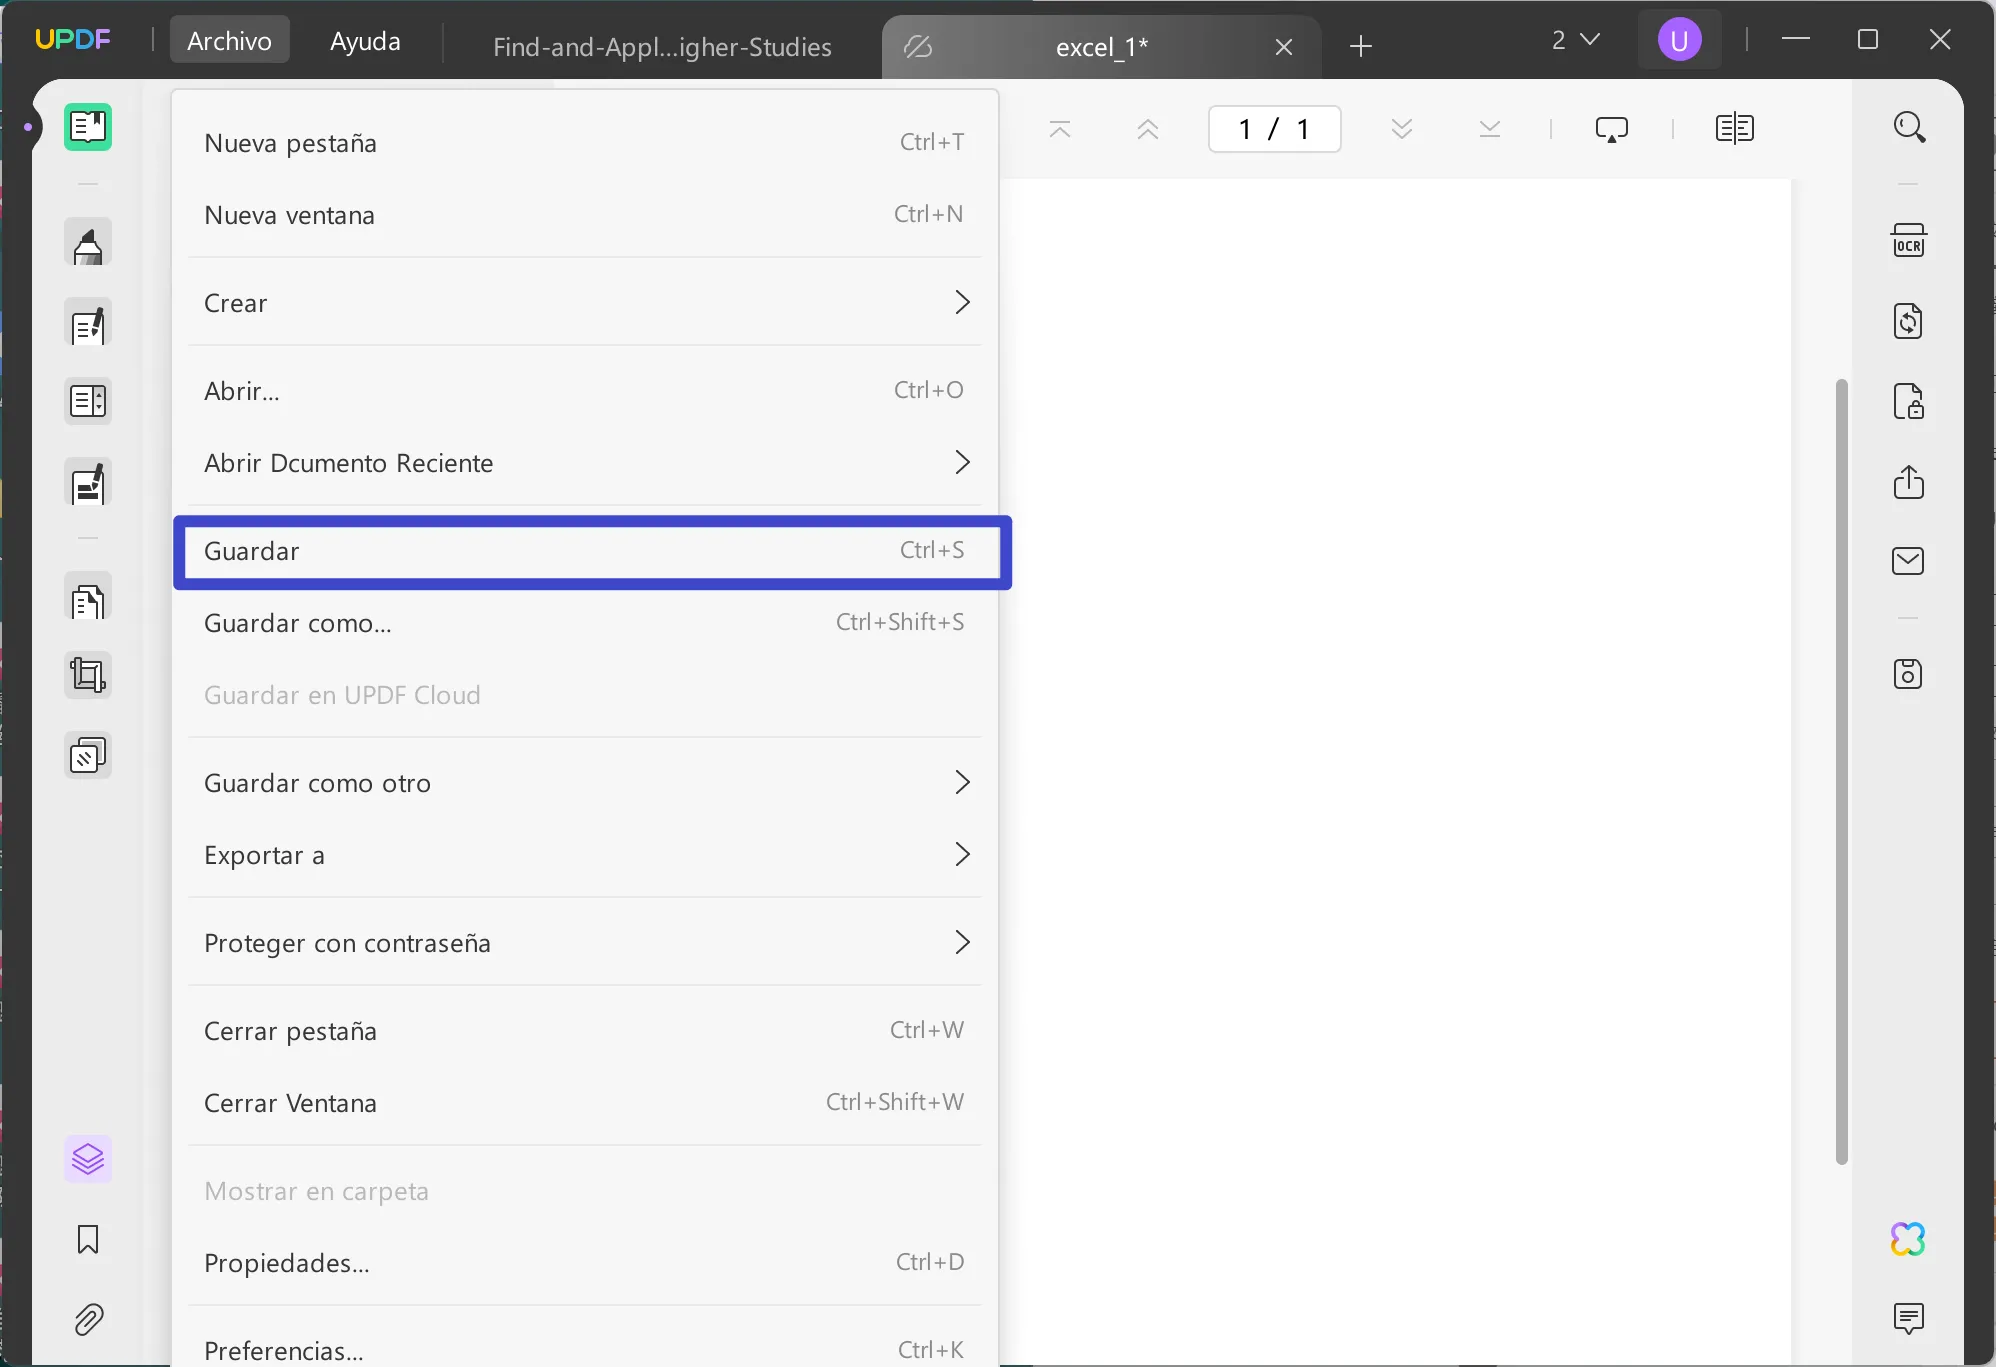Click the Save as other disk icon
1996x1367 pixels.
(x=1909, y=674)
